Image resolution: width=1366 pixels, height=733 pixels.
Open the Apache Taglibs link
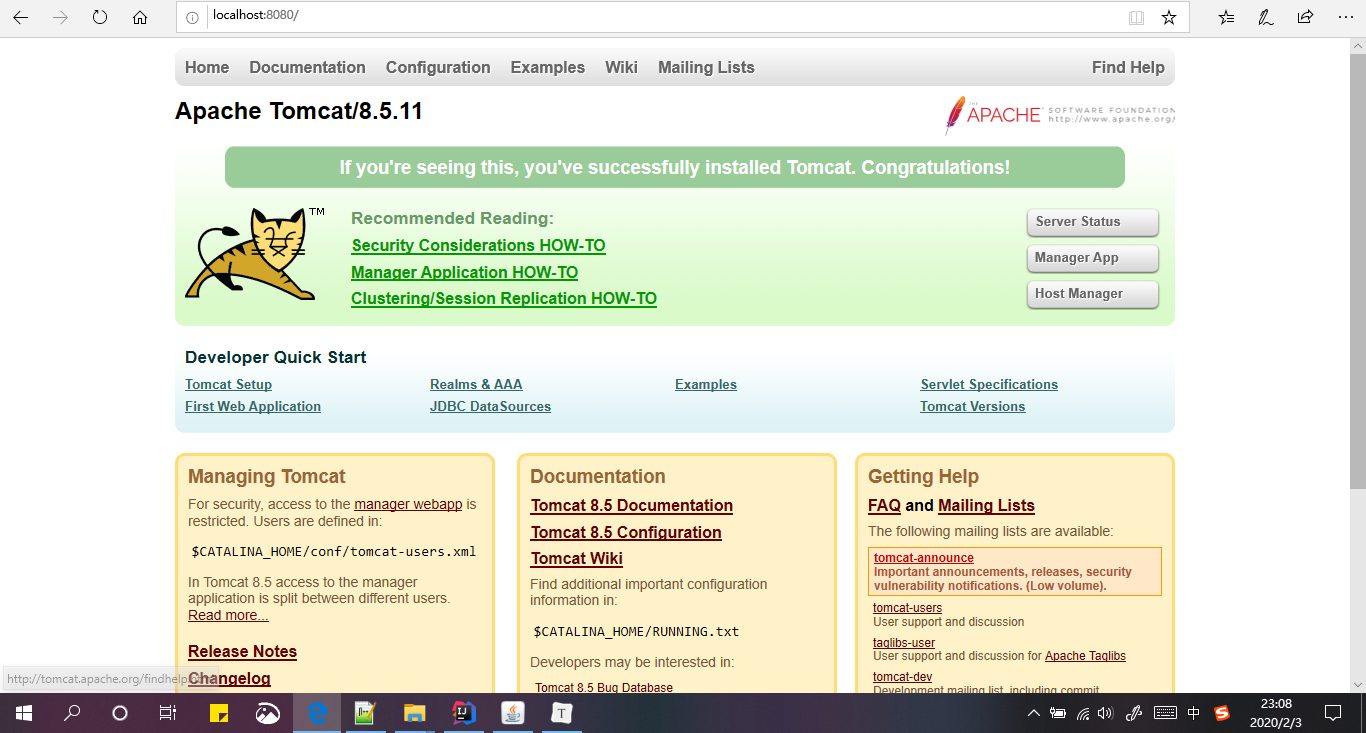[x=1085, y=656]
